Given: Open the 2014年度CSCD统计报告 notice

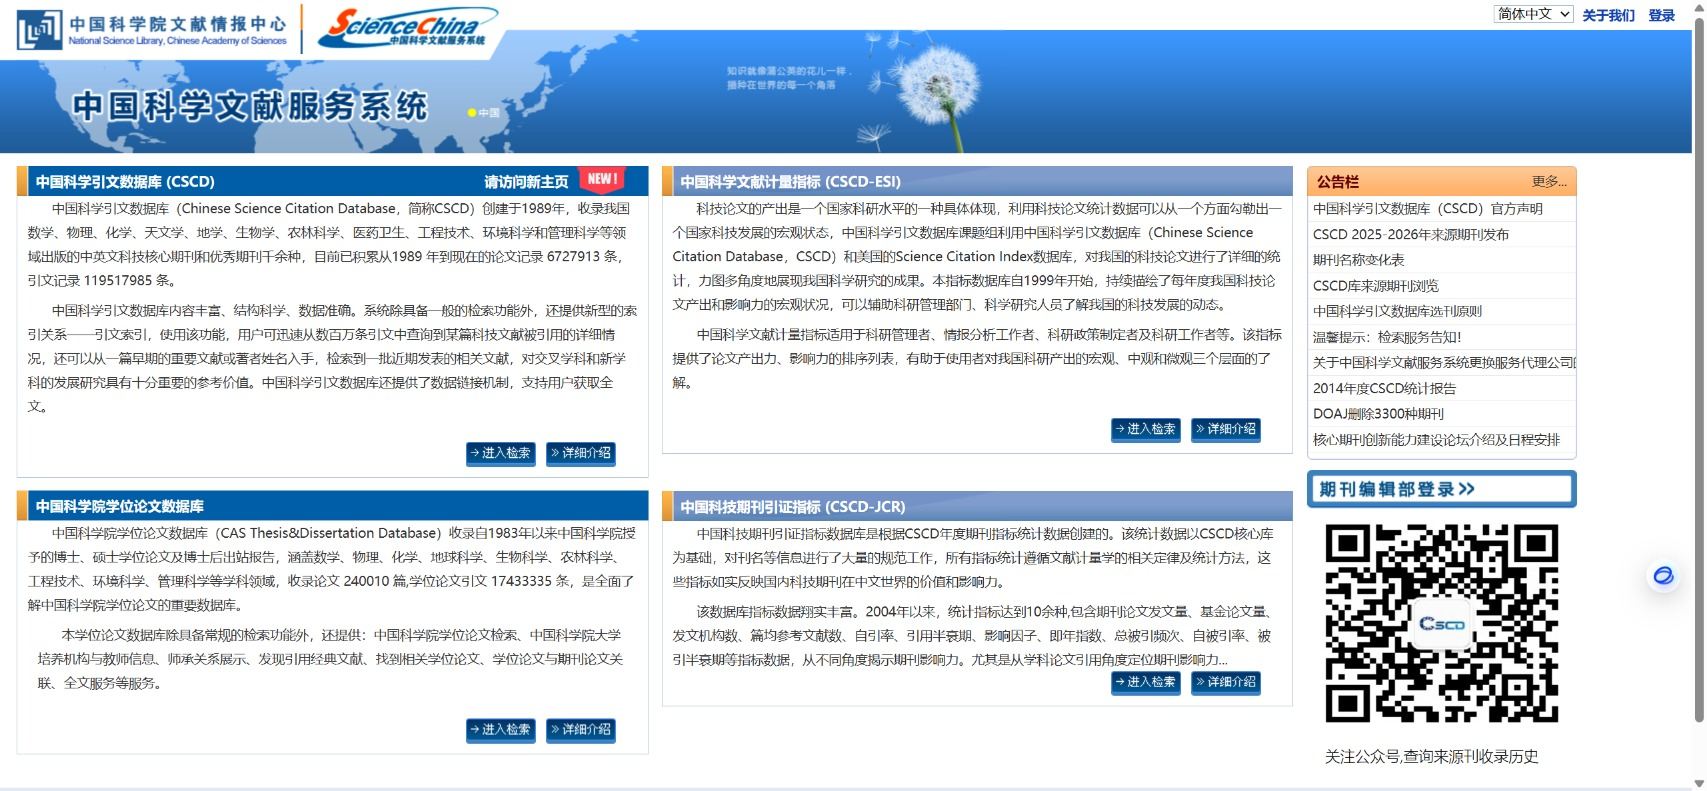Looking at the screenshot, I should (x=1384, y=388).
